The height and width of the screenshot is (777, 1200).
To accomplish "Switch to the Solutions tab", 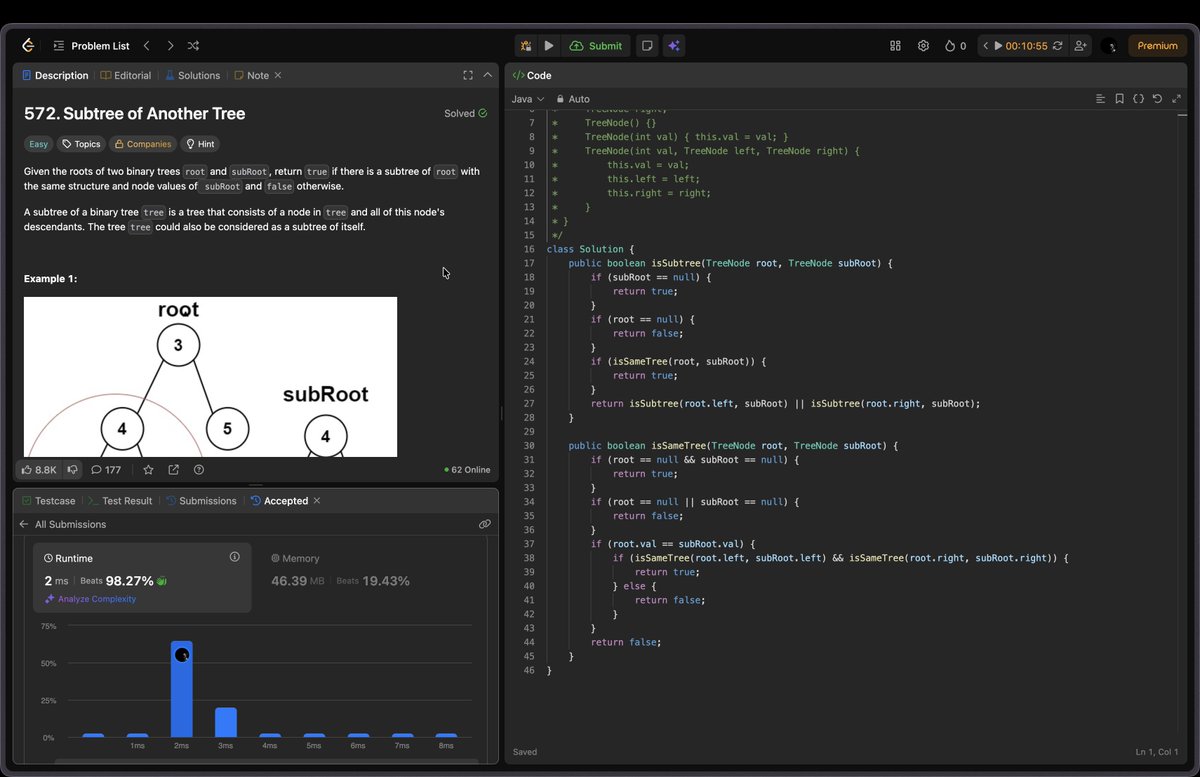I will pyautogui.click(x=192, y=75).
